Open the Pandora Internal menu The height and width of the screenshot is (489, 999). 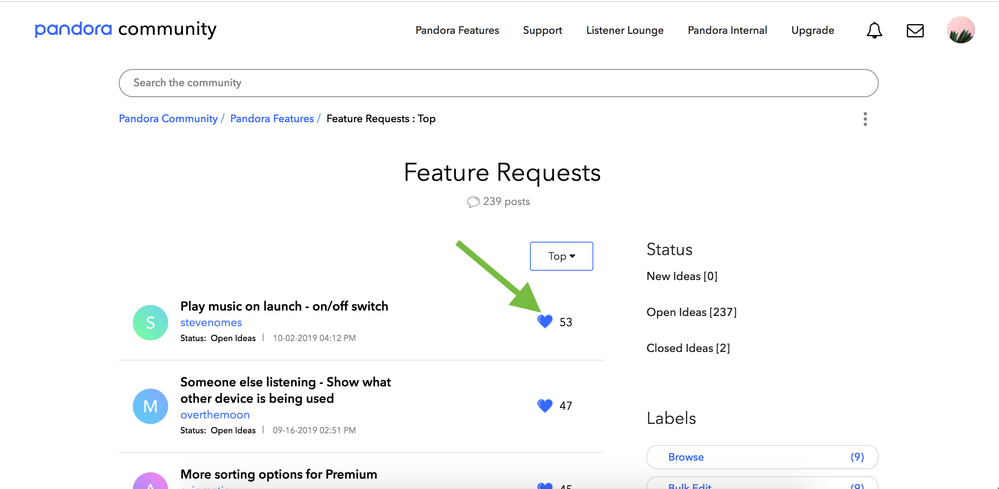tap(727, 31)
